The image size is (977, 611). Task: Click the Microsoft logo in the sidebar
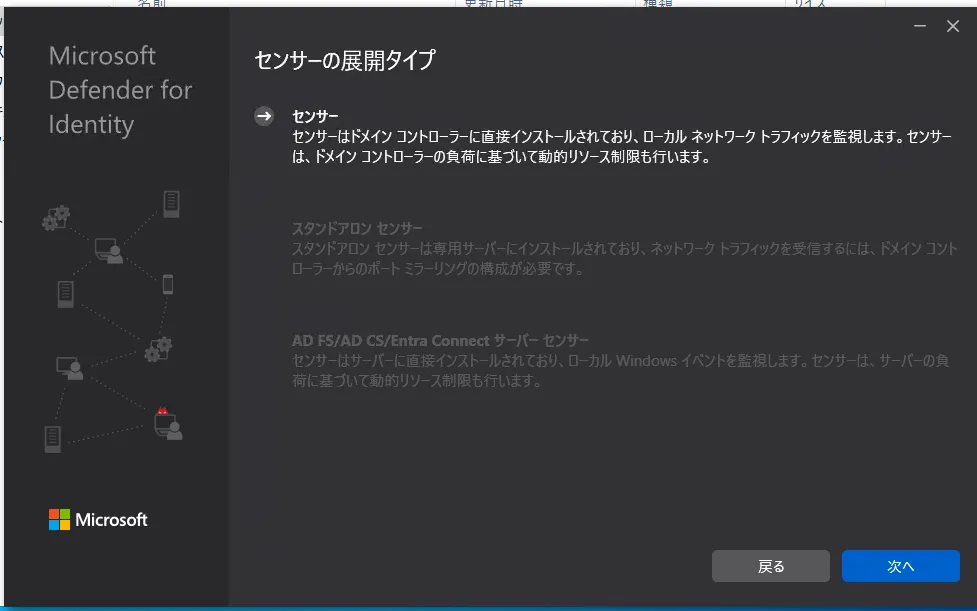[x=97, y=519]
